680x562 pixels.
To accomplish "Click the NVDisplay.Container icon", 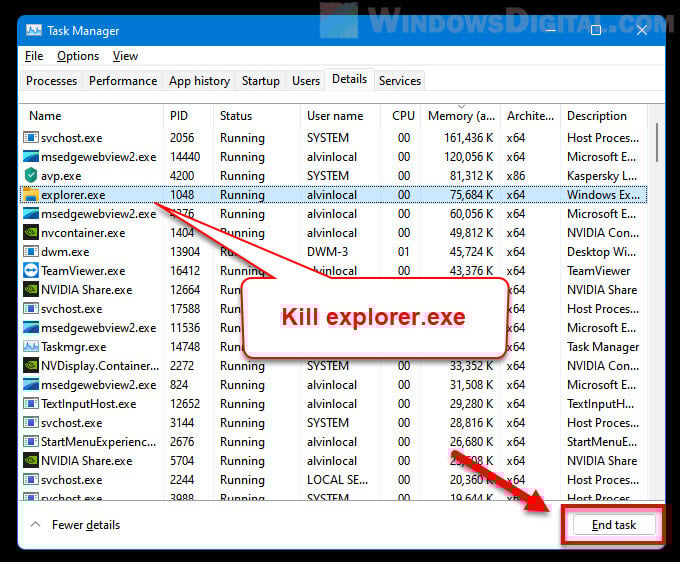I will click(x=30, y=366).
